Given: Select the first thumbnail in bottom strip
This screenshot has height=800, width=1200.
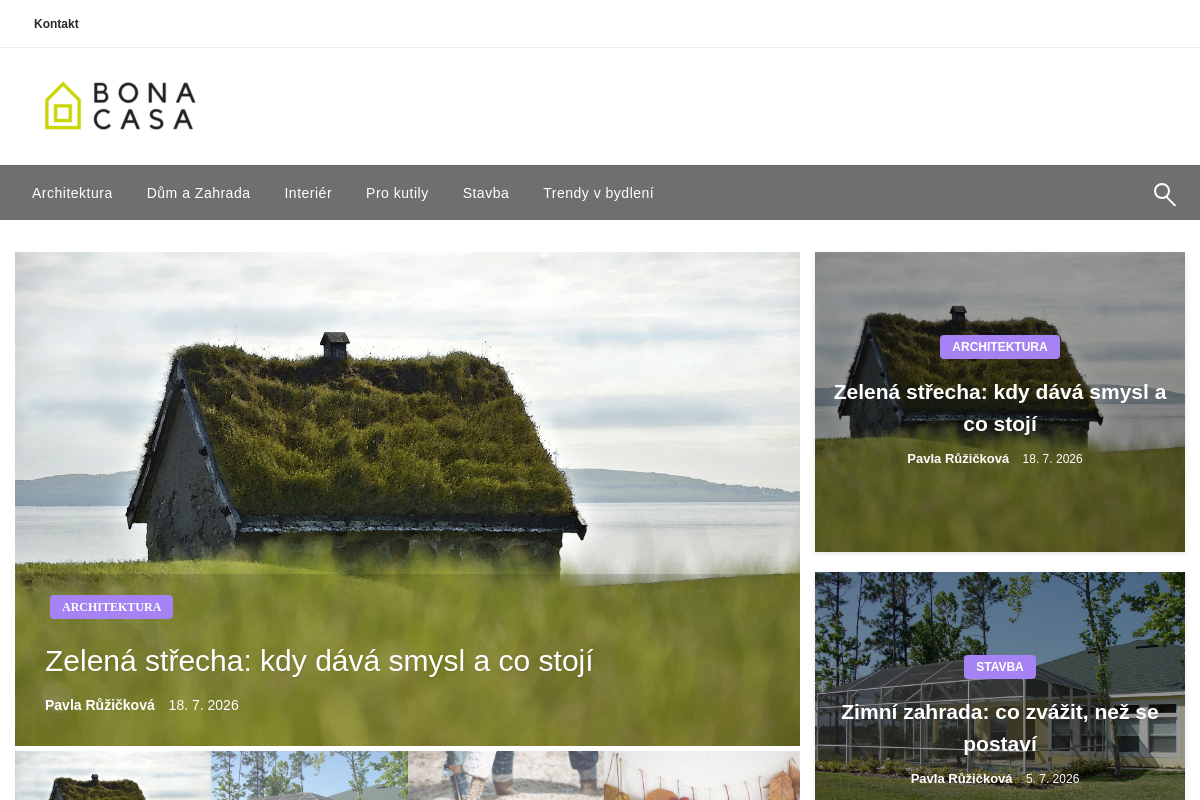Looking at the screenshot, I should [x=113, y=776].
